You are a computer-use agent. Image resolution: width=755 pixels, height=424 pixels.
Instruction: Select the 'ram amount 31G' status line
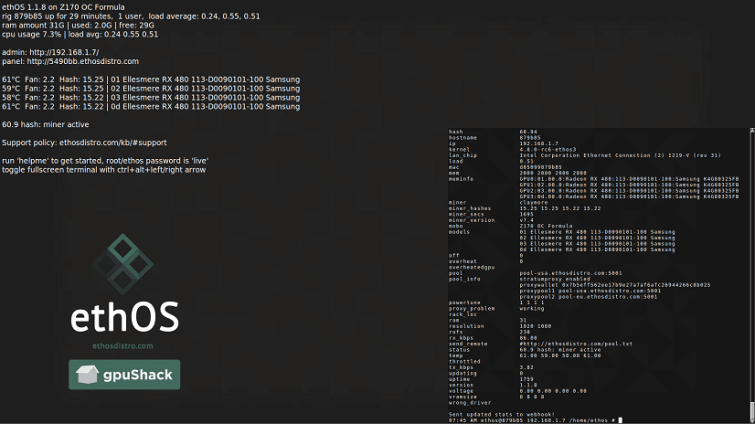pos(78,25)
